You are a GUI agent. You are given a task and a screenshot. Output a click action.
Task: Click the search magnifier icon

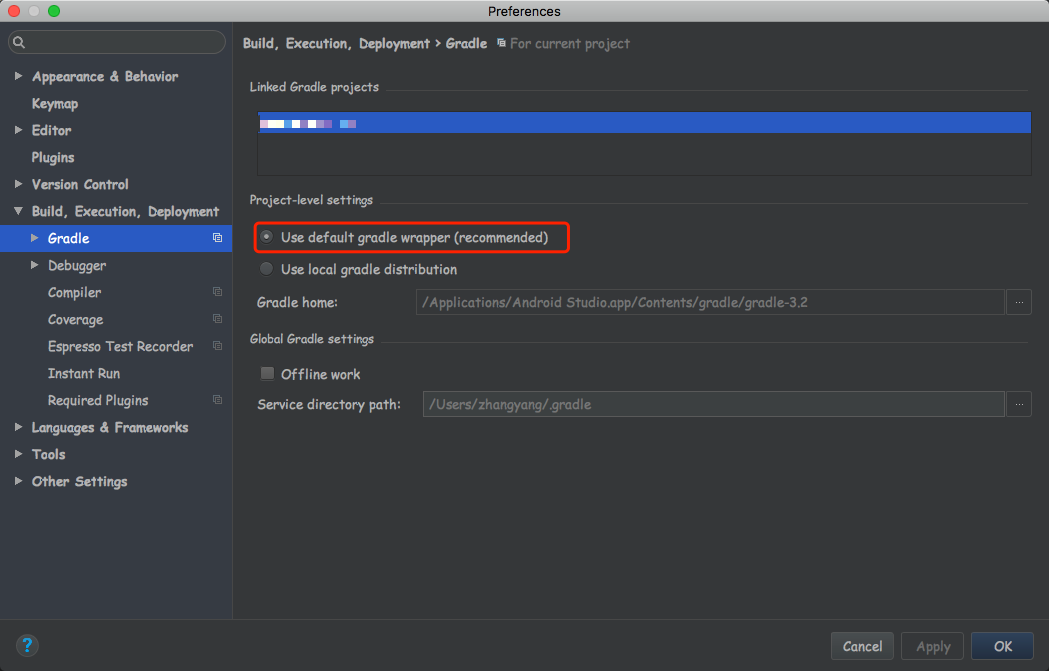tap(19, 42)
